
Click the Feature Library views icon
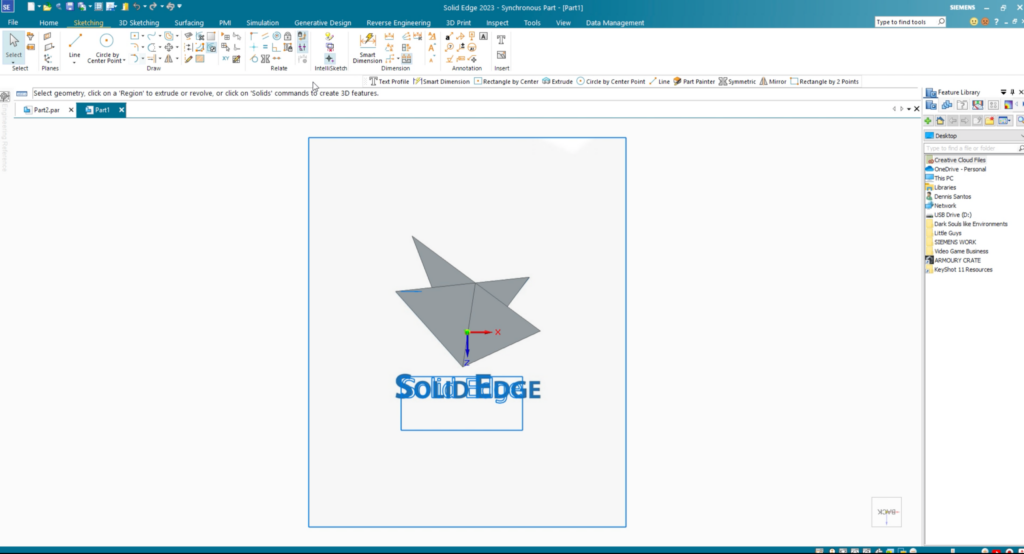click(1004, 121)
